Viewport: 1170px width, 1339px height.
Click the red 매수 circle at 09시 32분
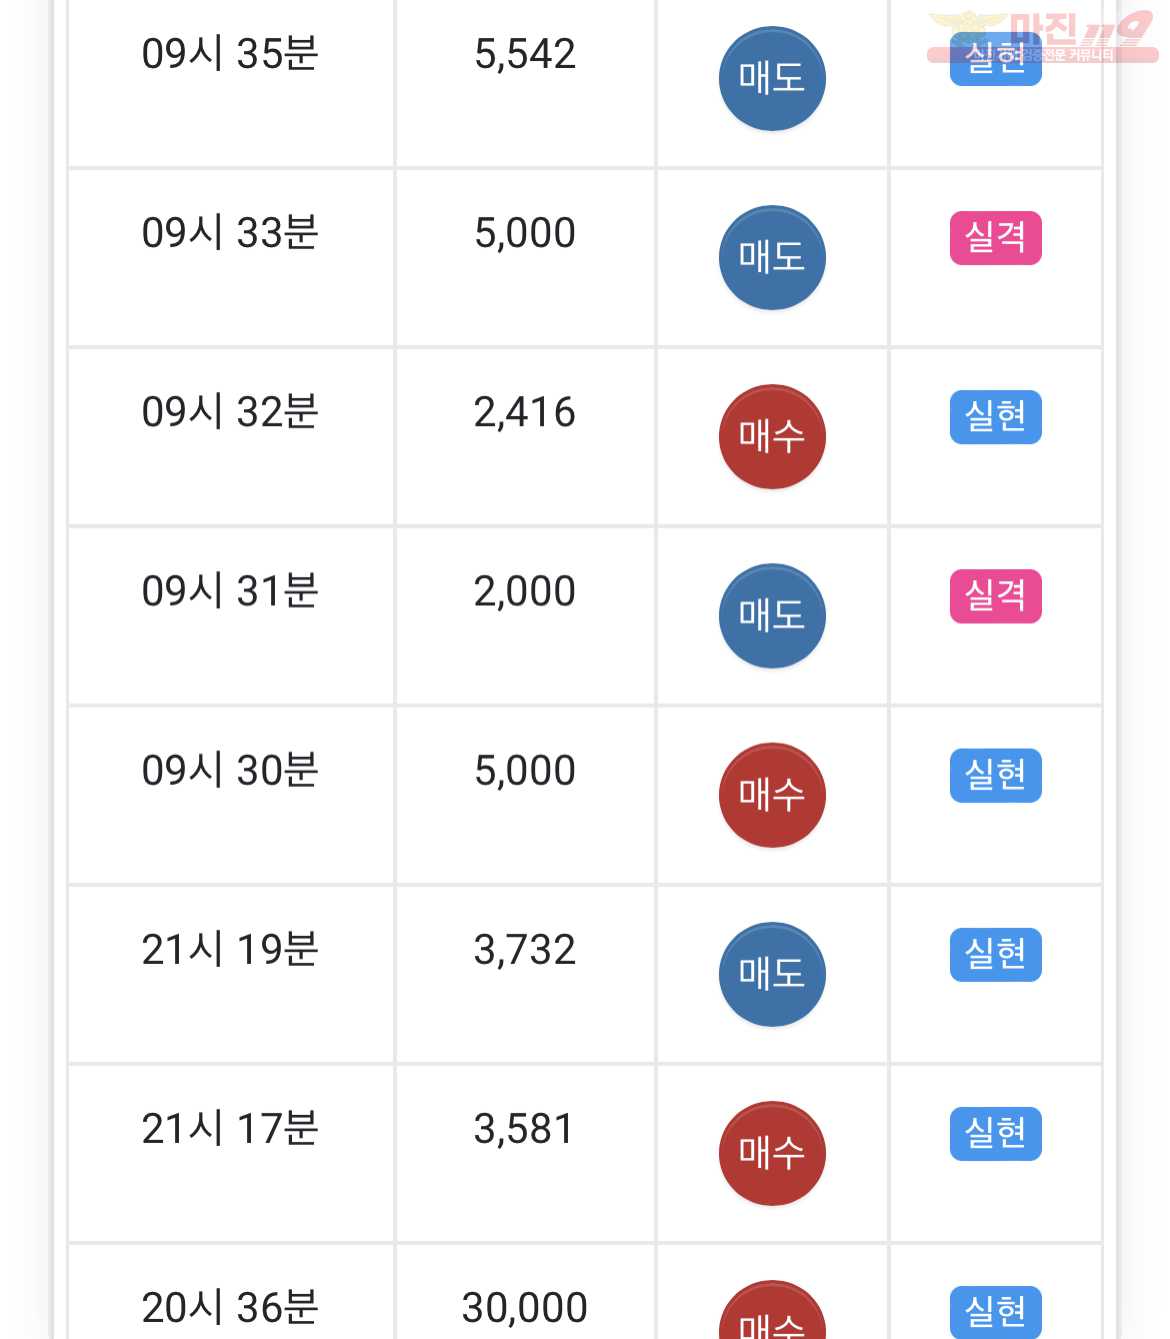click(x=772, y=436)
